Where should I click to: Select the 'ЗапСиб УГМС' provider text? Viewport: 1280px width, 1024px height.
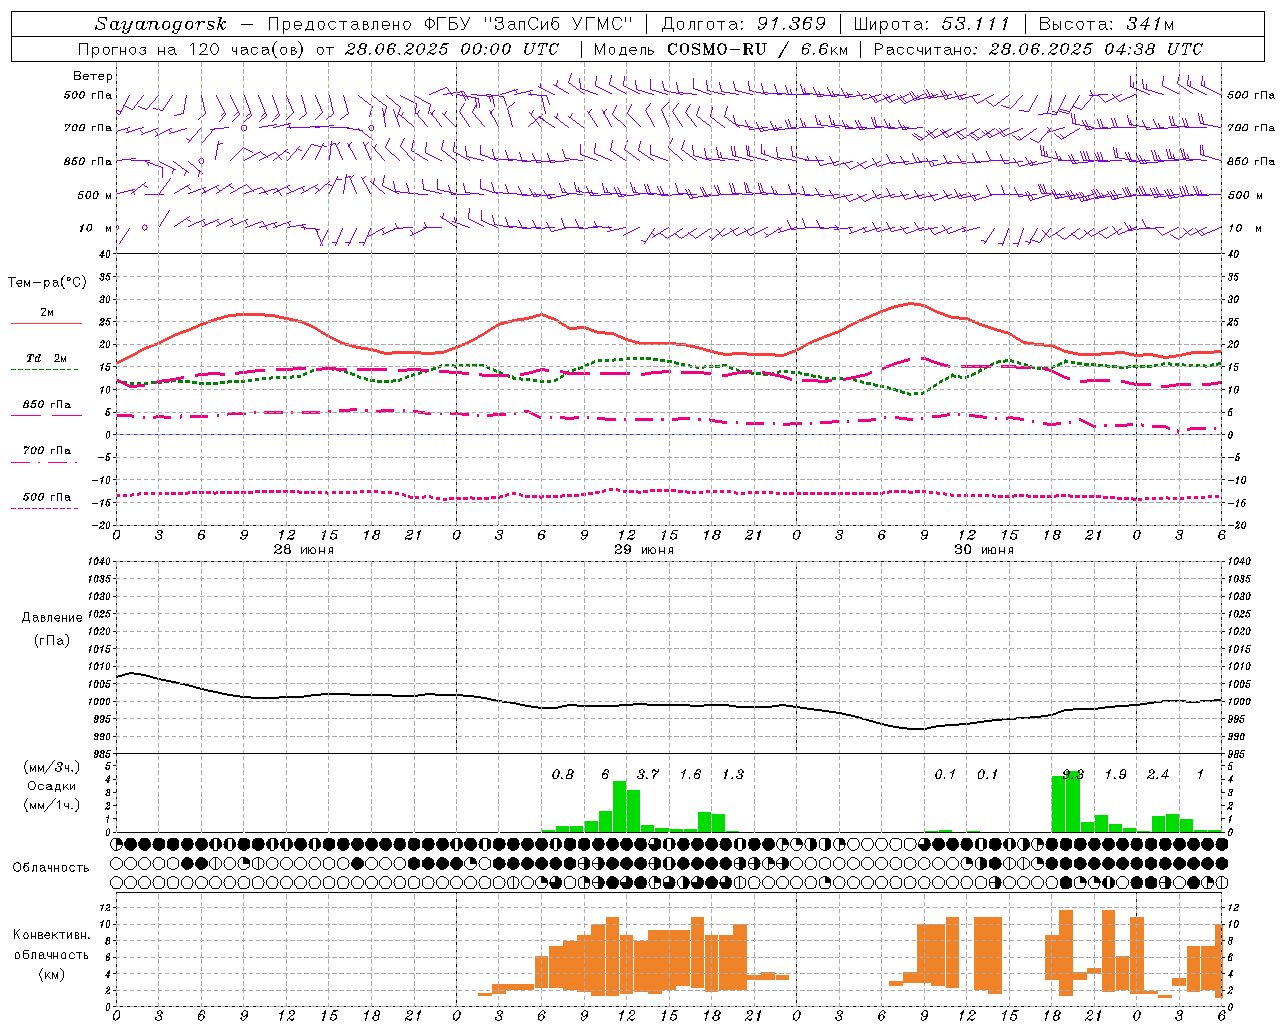click(557, 24)
